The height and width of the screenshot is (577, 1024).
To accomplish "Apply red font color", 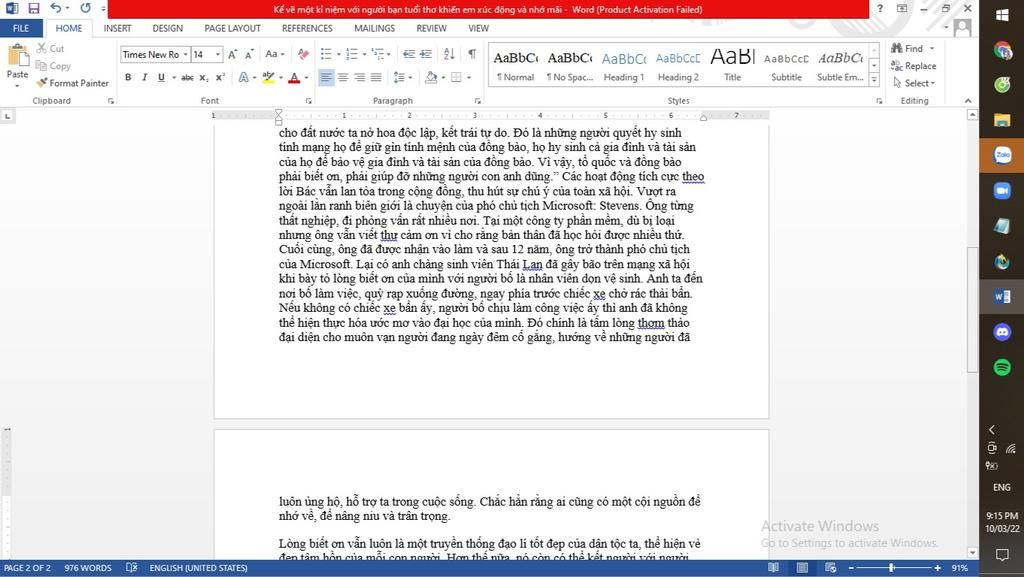I will tap(295, 77).
